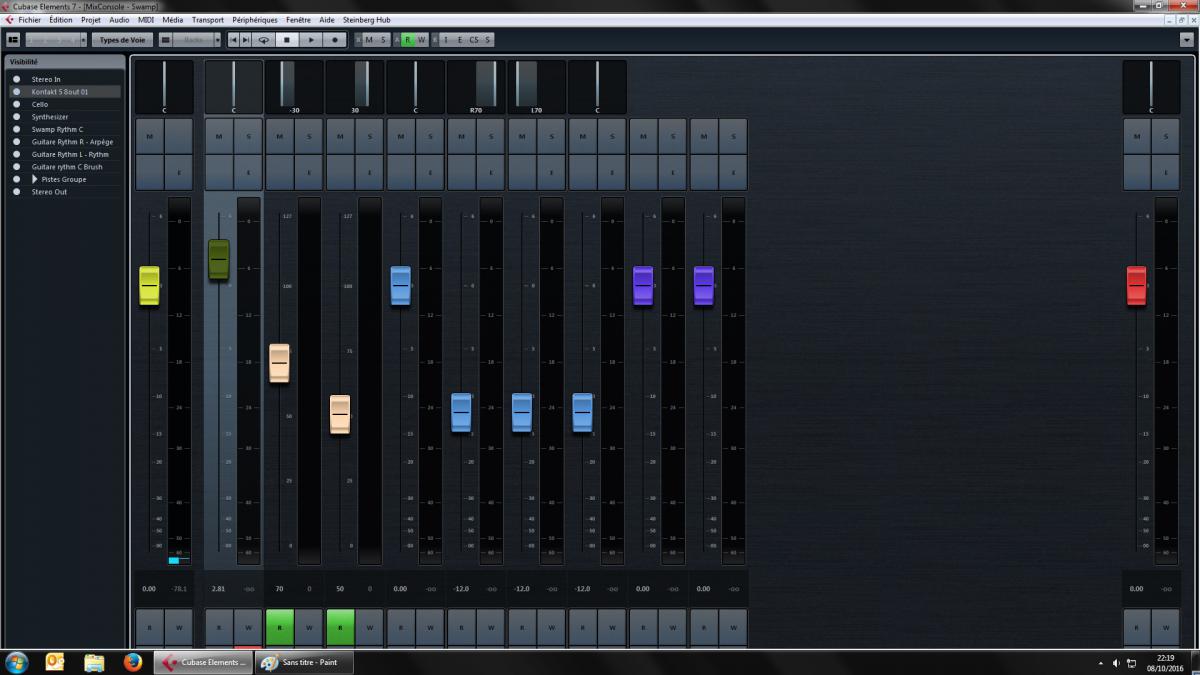The width and height of the screenshot is (1200, 675).
Task: Mute the channel with the red fader
Action: [1137, 136]
